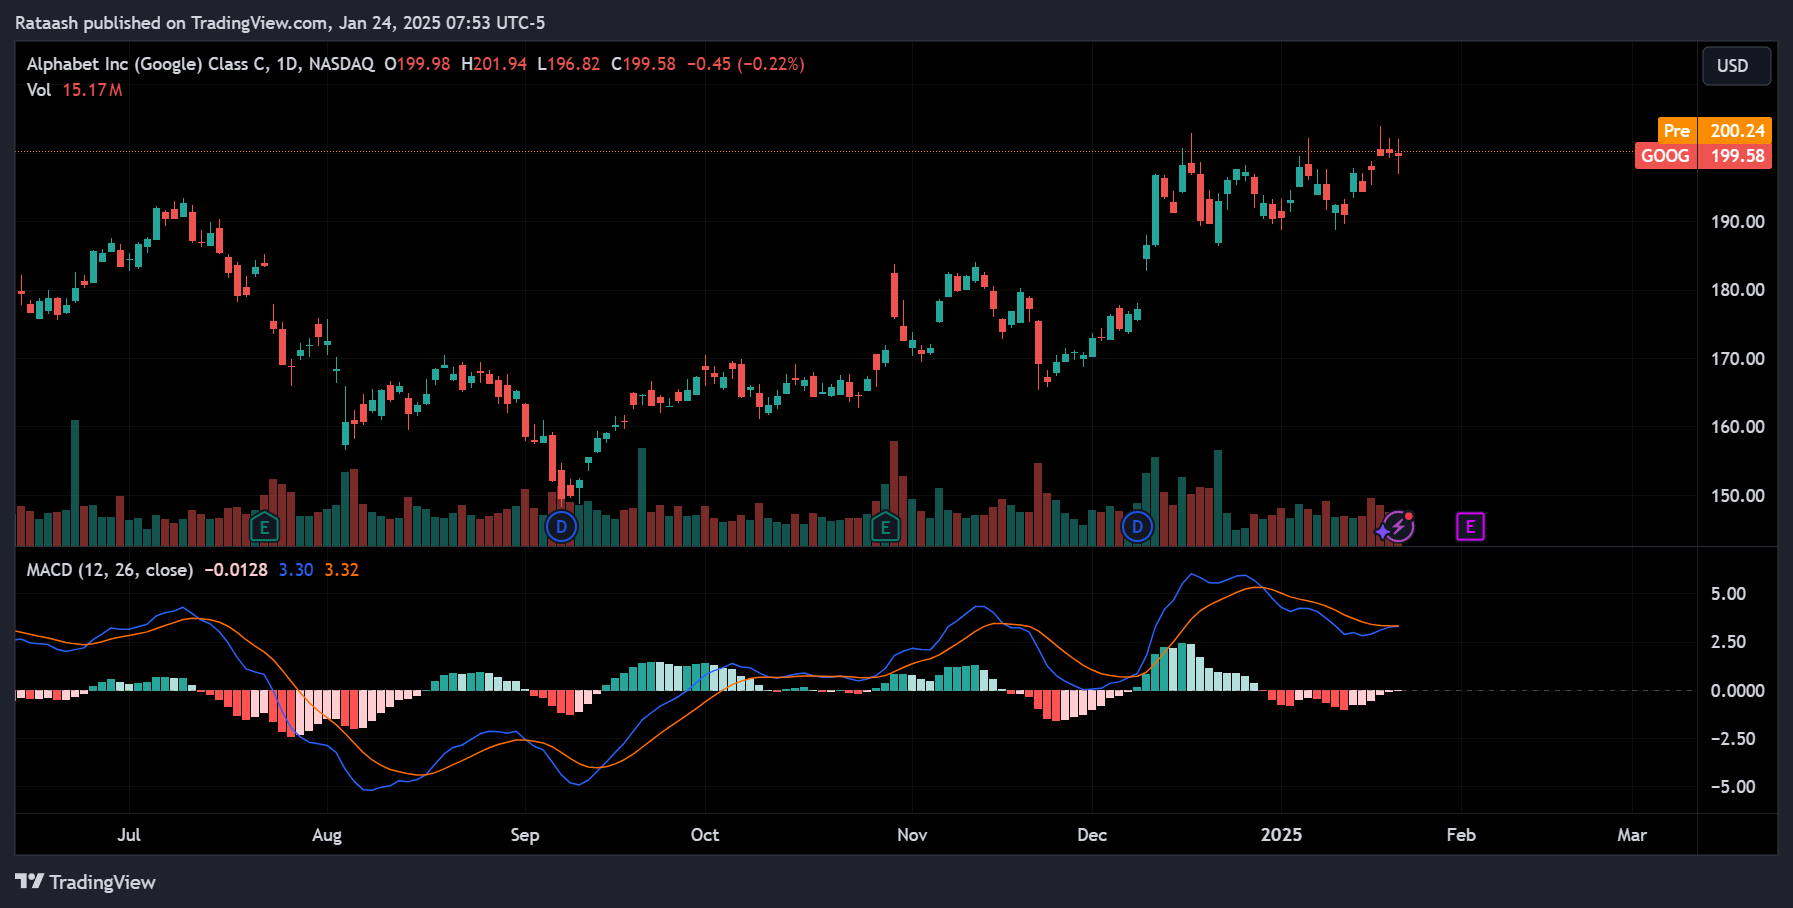Click the Feb label on time axis
Screen dimensions: 1793x908
pos(1461,835)
